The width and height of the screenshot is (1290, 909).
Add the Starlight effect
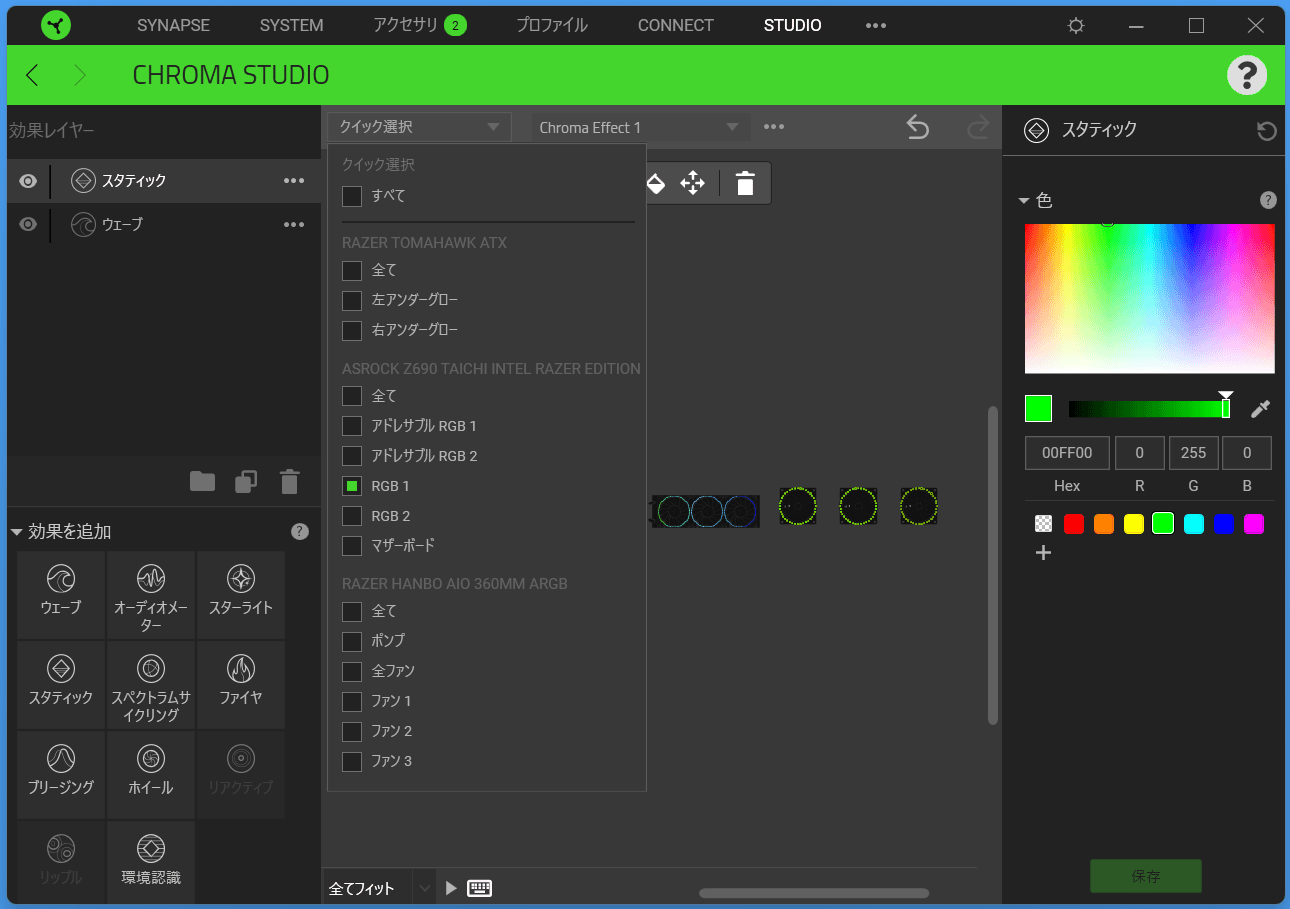[x=241, y=594]
